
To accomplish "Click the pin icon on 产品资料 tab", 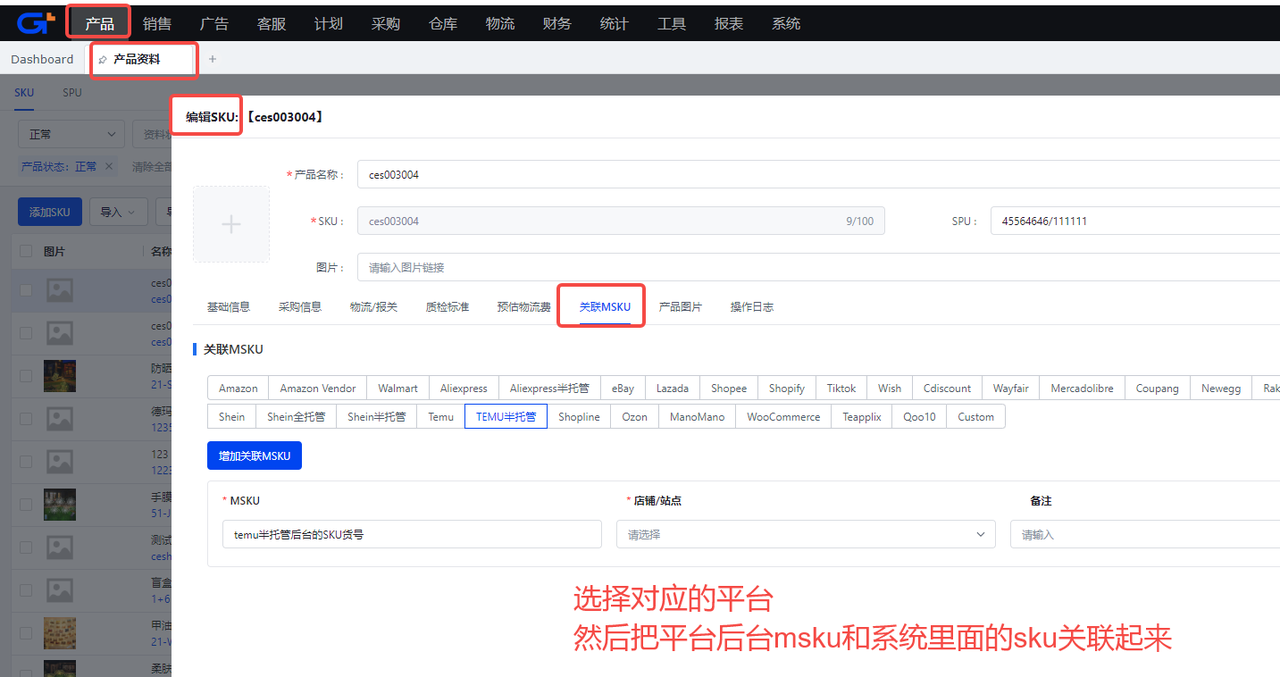I will click(103, 60).
